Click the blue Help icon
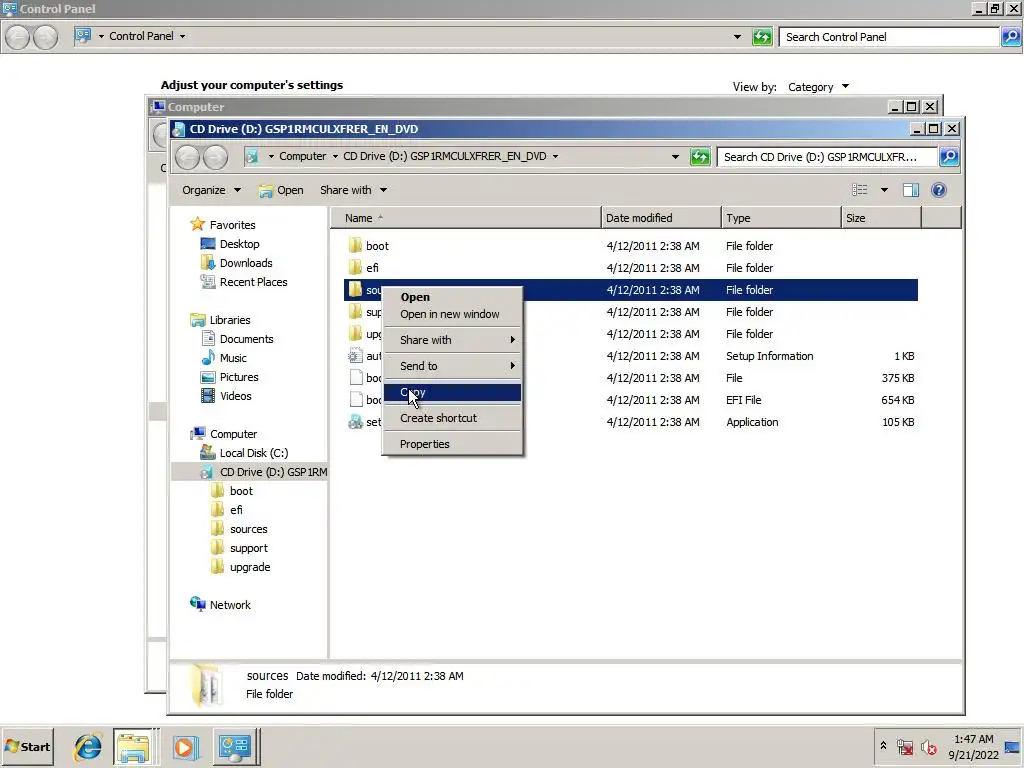The height and width of the screenshot is (768, 1024). (x=938, y=190)
